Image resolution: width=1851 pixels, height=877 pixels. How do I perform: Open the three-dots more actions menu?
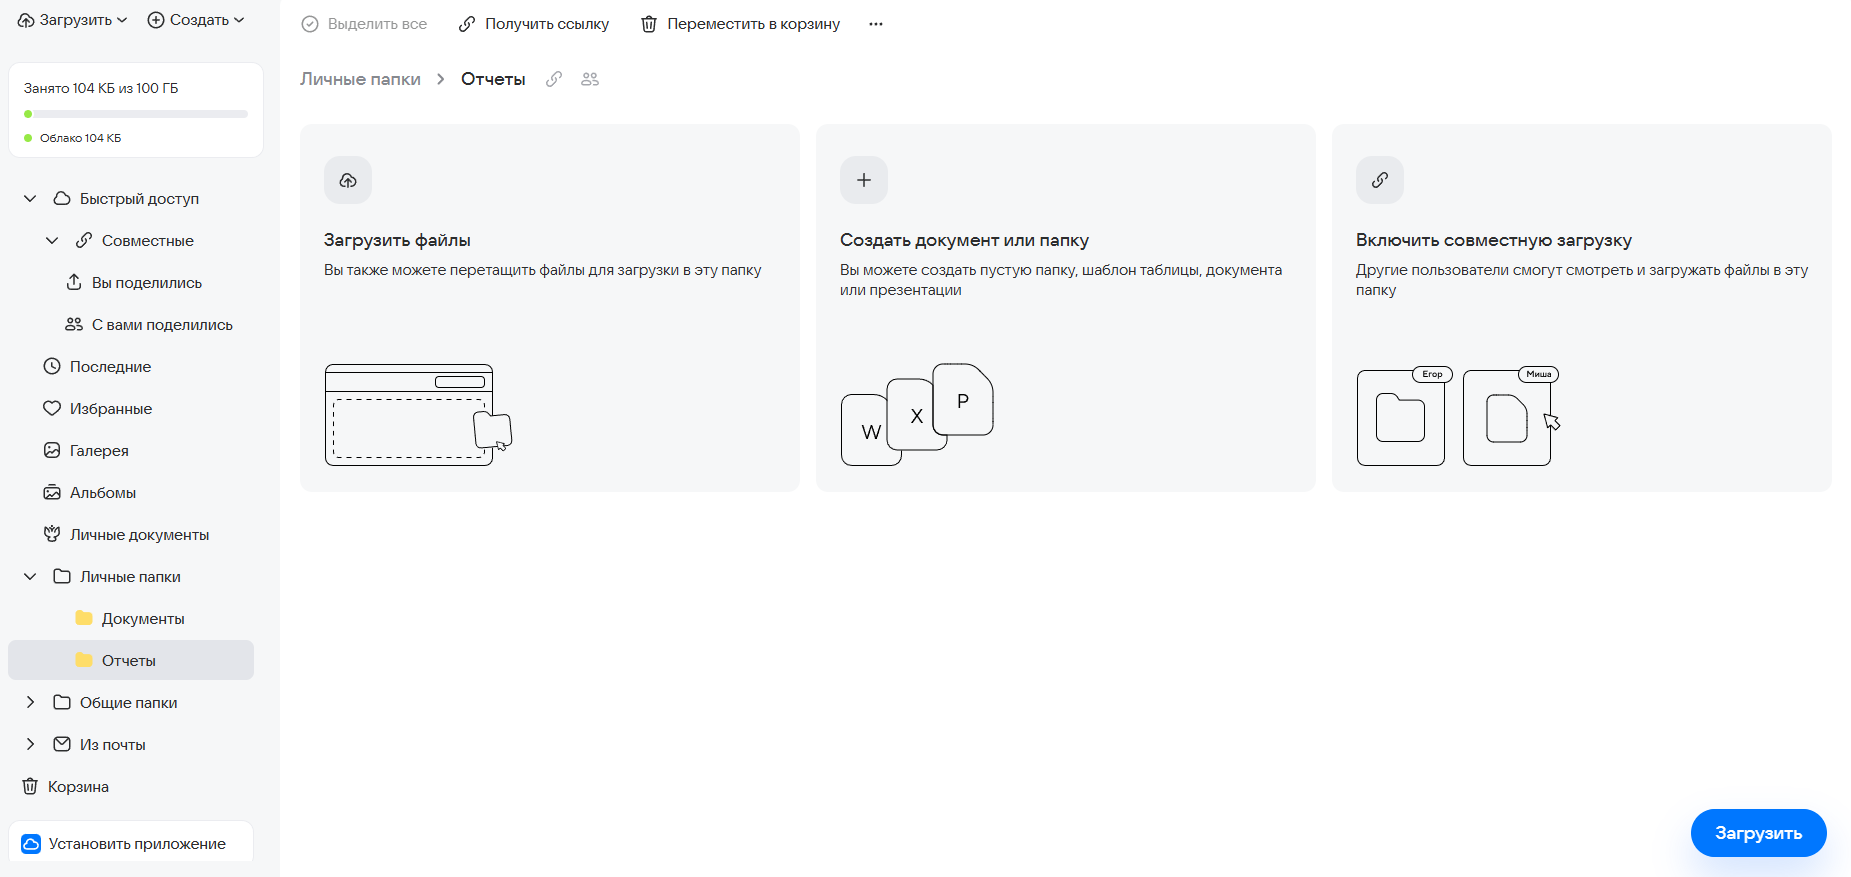click(x=876, y=24)
